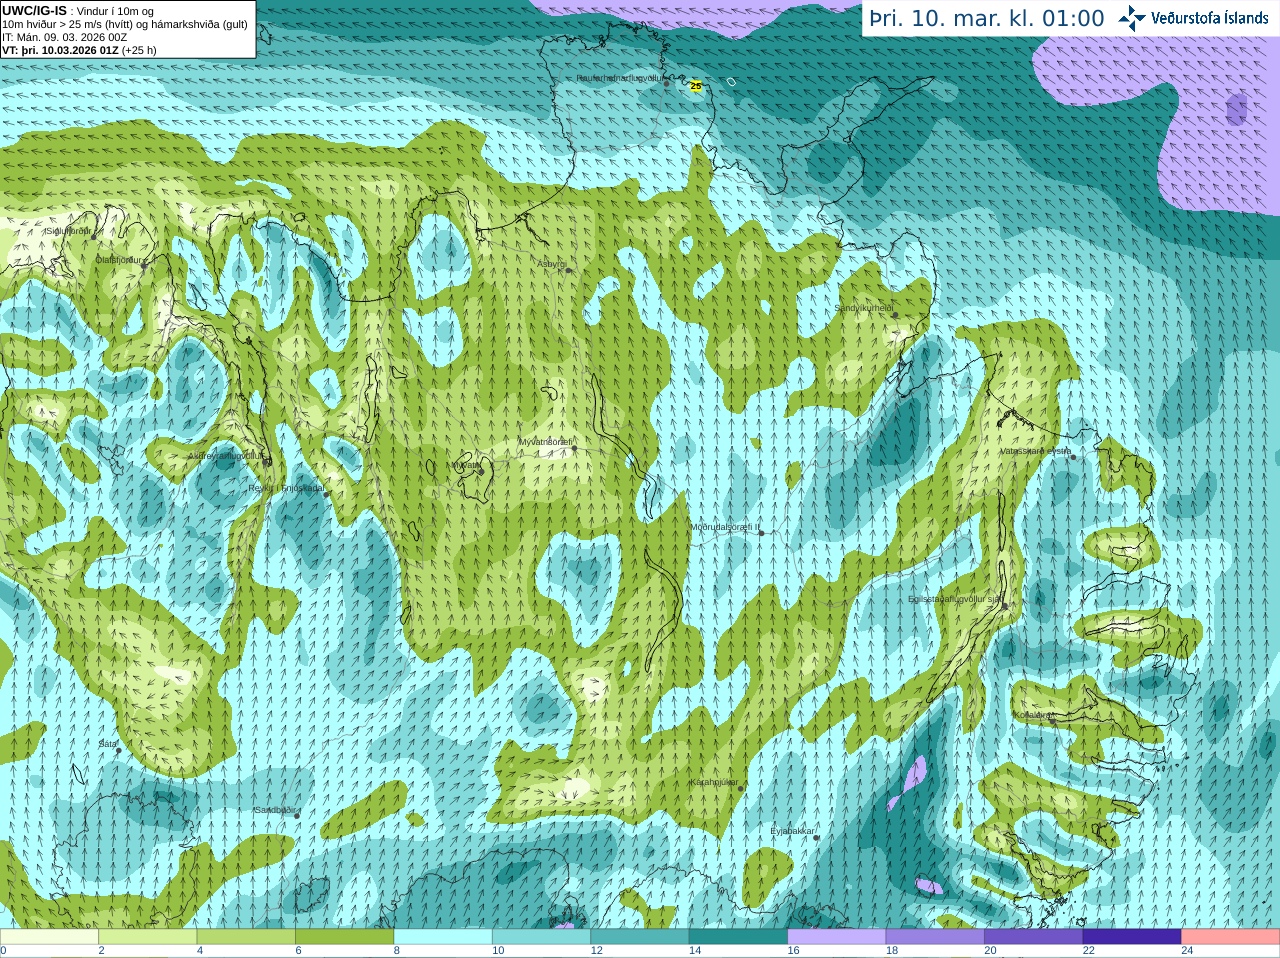1280x958 pixels.
Task: Select the Eyjabakkar station marker
Action: click(817, 837)
